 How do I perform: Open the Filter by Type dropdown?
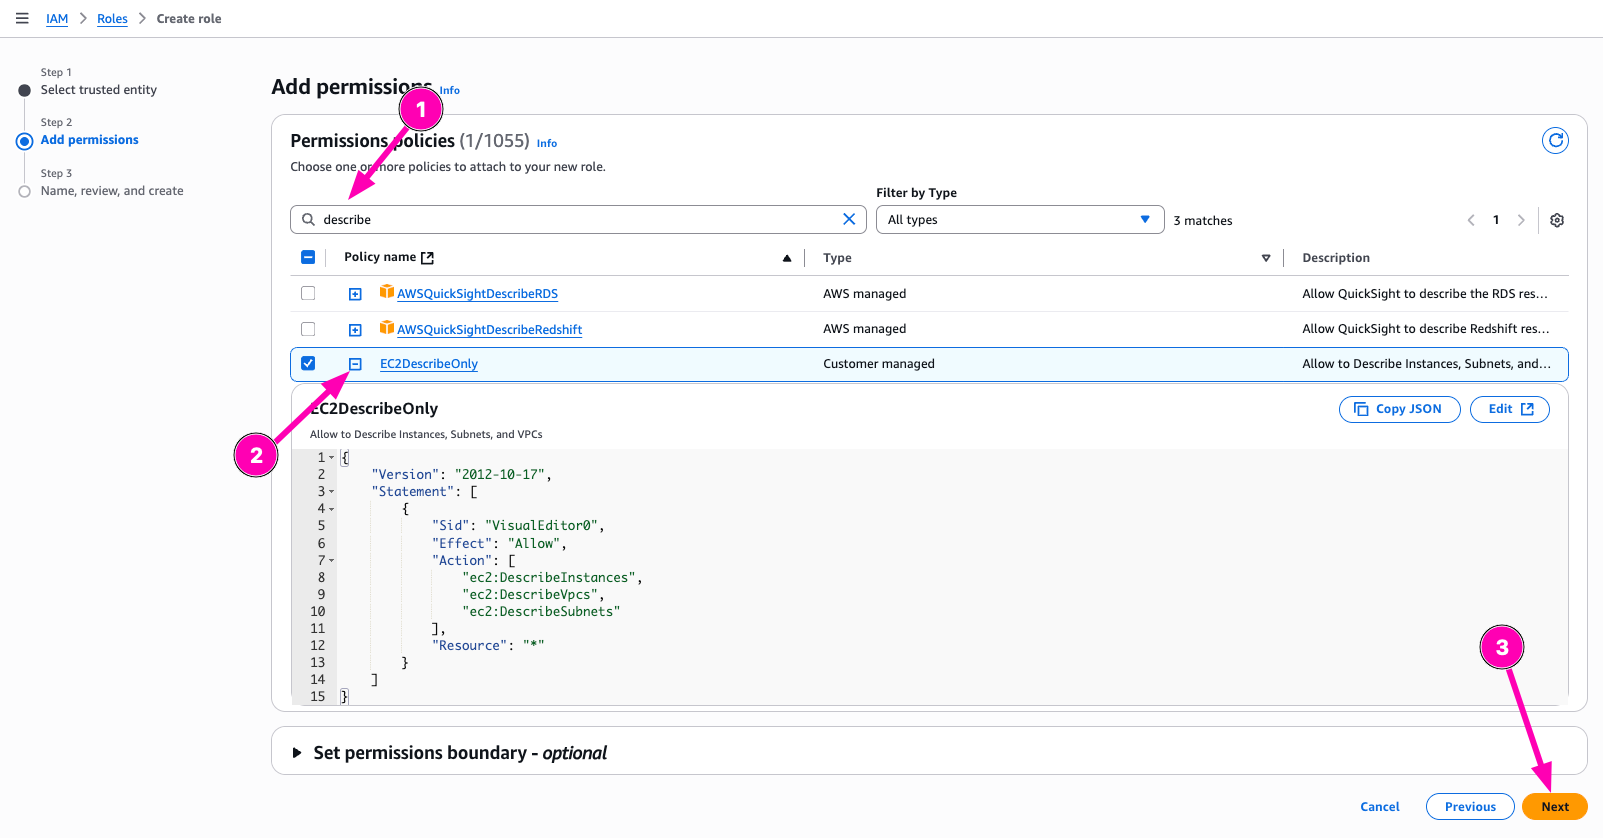pos(1019,220)
